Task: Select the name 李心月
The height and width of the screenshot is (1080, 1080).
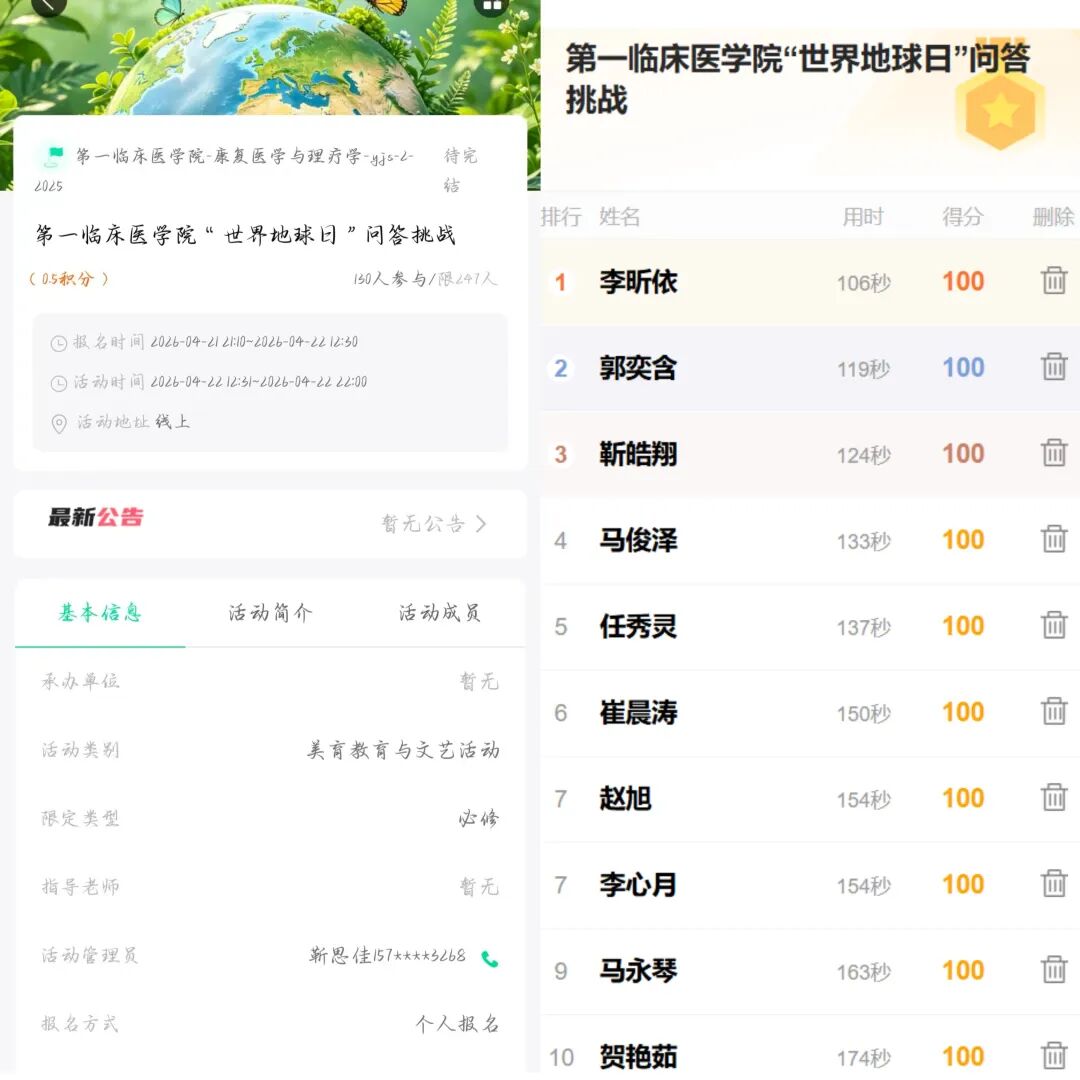Action: coord(638,884)
